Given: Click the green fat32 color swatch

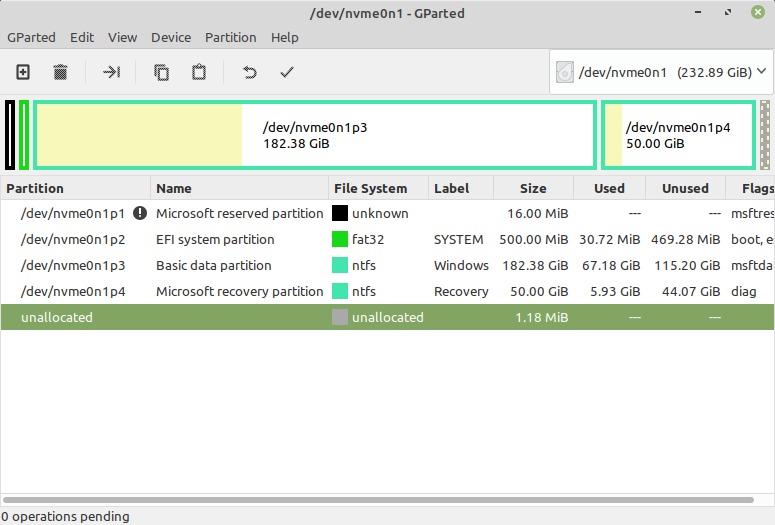Looking at the screenshot, I should point(340,239).
